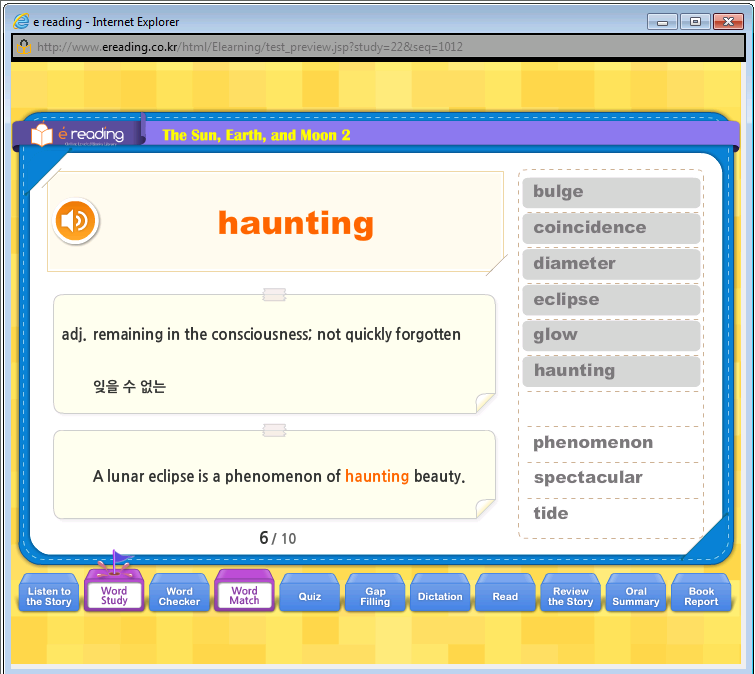Select the word glow
The height and width of the screenshot is (674, 755).
(x=611, y=335)
